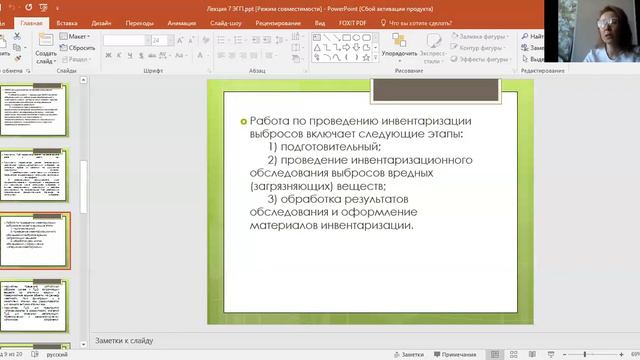
Task: Select the oval shape in the shapes gallery
Action: (x=356, y=38)
